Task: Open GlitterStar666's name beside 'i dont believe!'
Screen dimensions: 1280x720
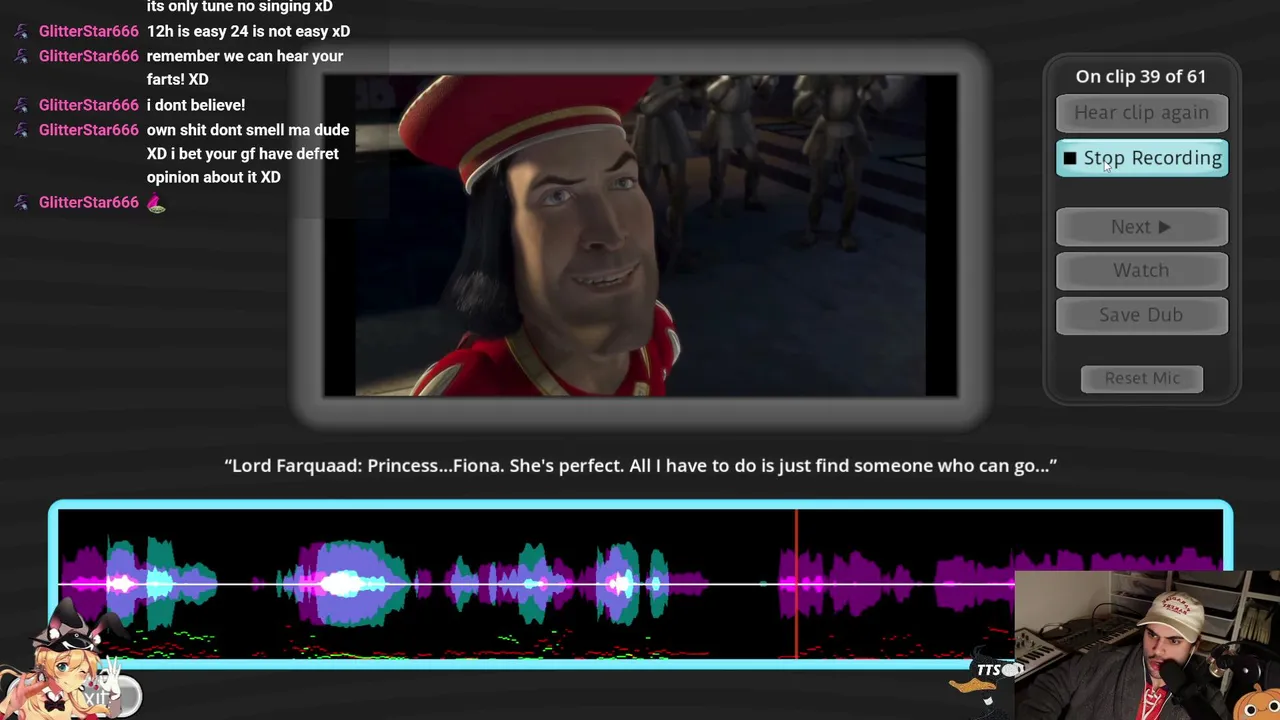Action: click(x=89, y=105)
